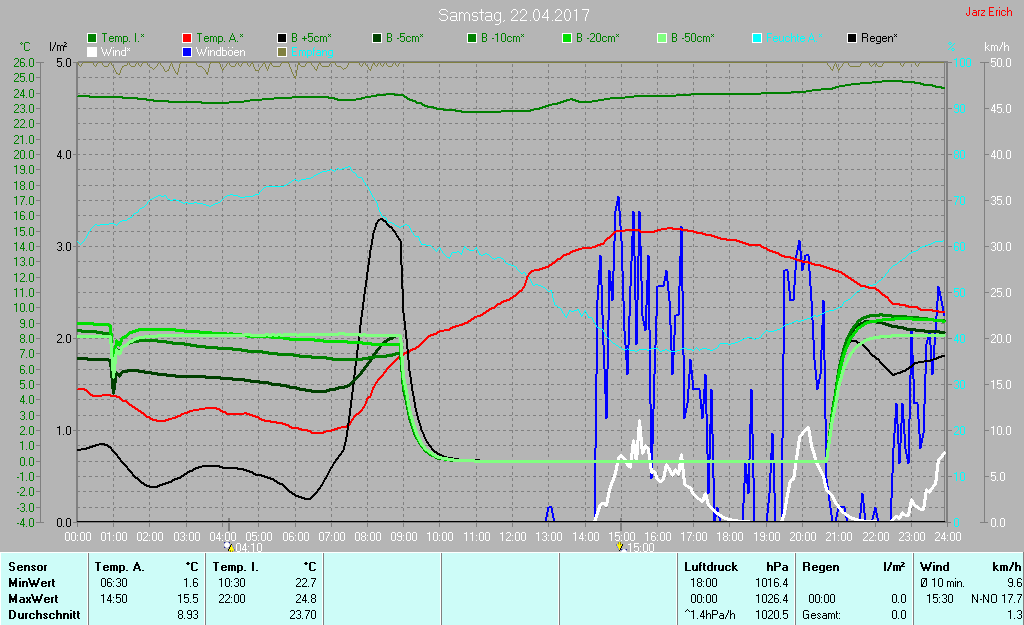Click the olive Empfang legend swatch
This screenshot has height=625, width=1024.
coord(281,52)
